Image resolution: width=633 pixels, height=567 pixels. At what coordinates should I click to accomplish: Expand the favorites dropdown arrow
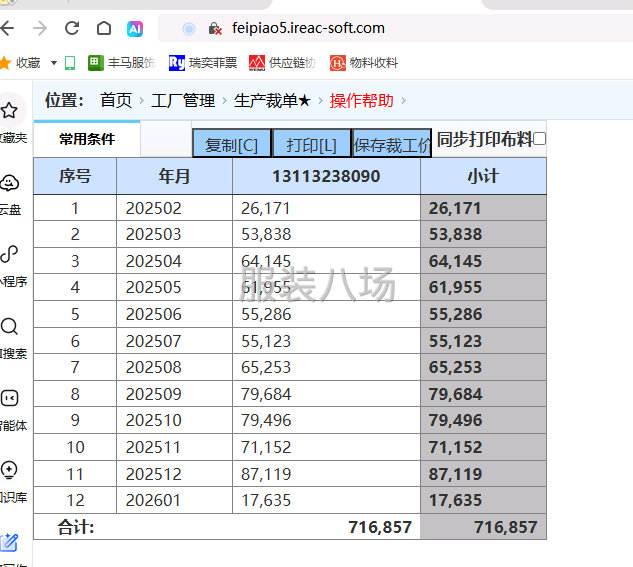[x=54, y=63]
